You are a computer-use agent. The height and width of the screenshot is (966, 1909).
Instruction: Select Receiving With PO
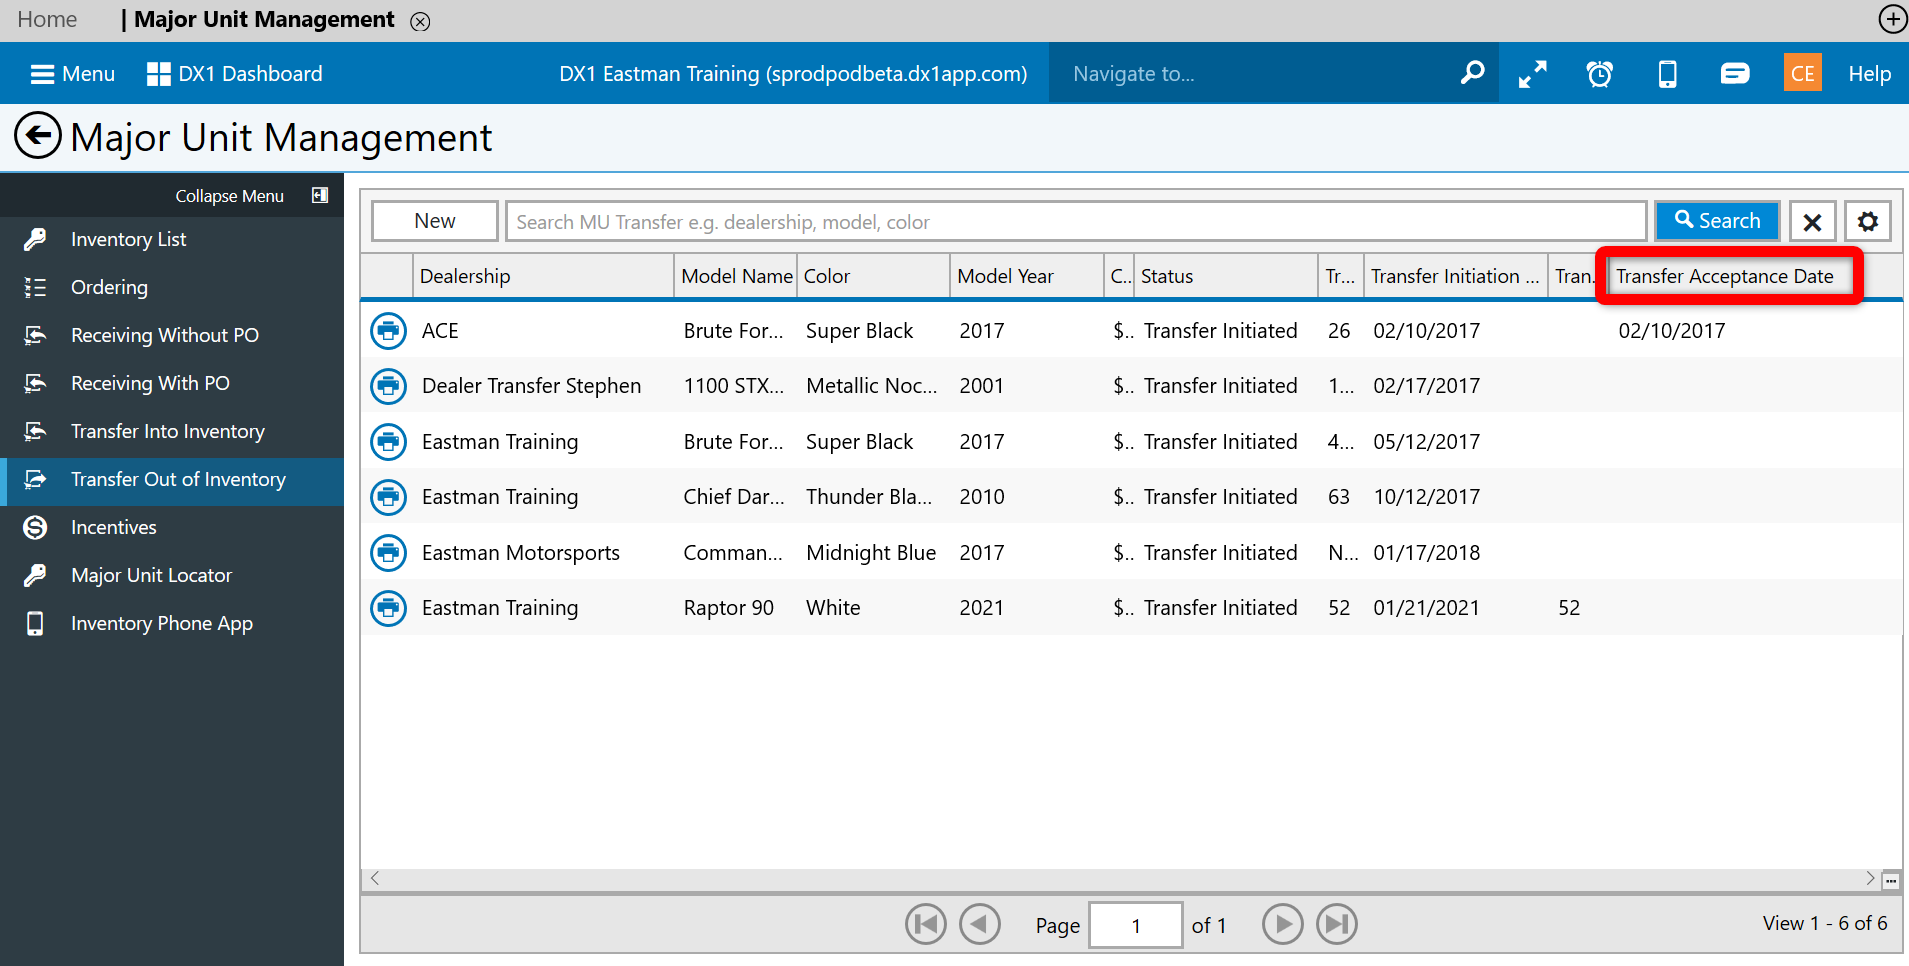coord(172,383)
